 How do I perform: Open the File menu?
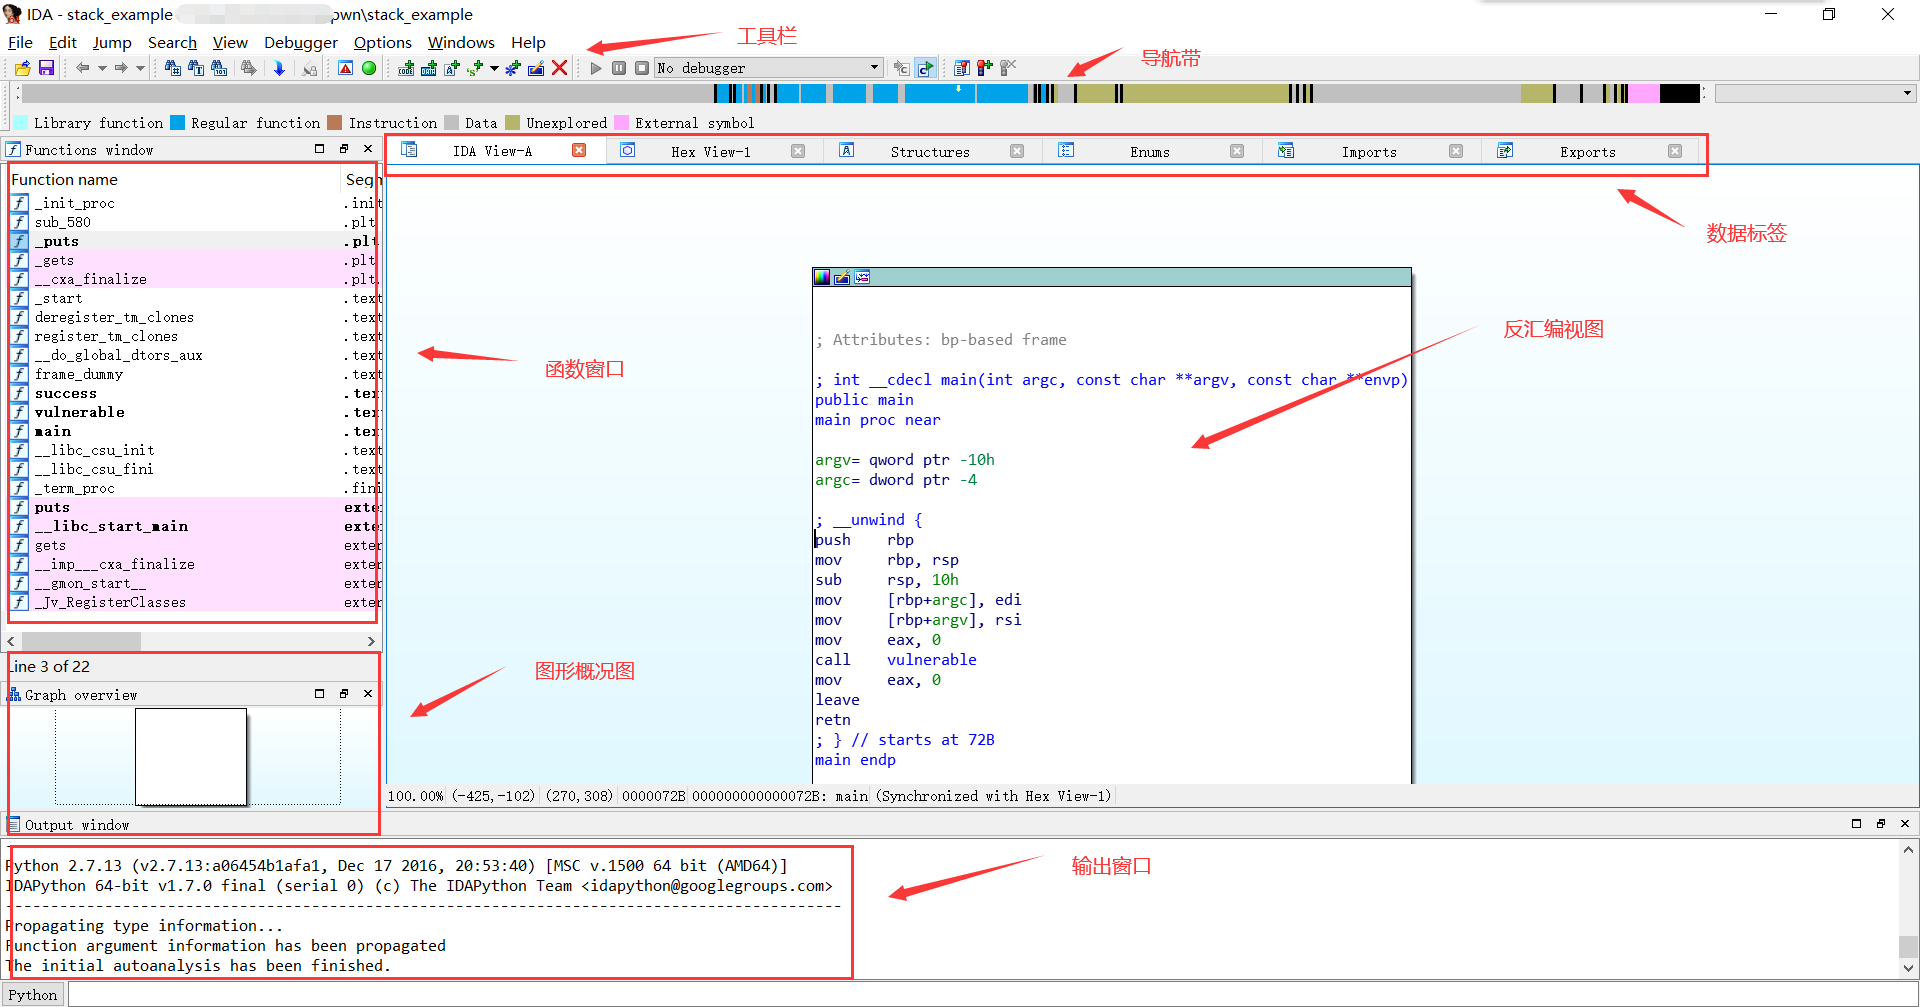tap(20, 42)
